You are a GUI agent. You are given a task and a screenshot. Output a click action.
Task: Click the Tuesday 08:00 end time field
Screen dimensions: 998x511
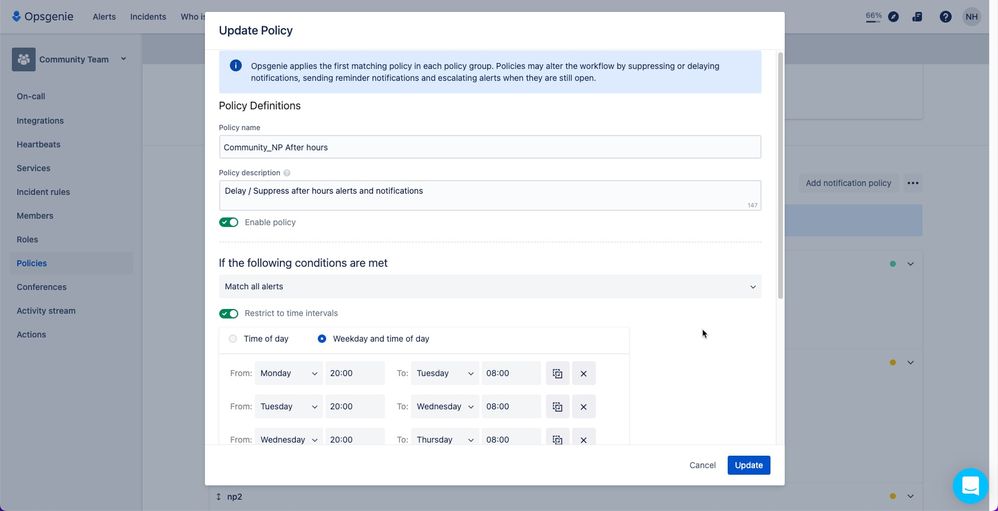pyautogui.click(x=511, y=374)
